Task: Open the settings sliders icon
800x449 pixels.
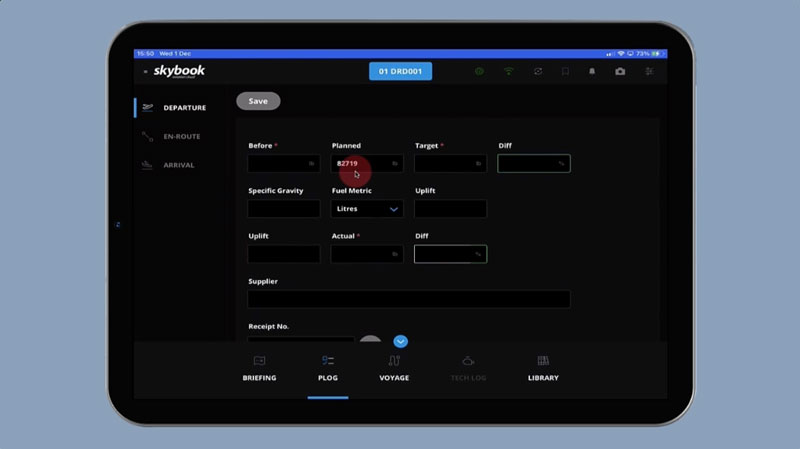Action: pyautogui.click(x=649, y=72)
